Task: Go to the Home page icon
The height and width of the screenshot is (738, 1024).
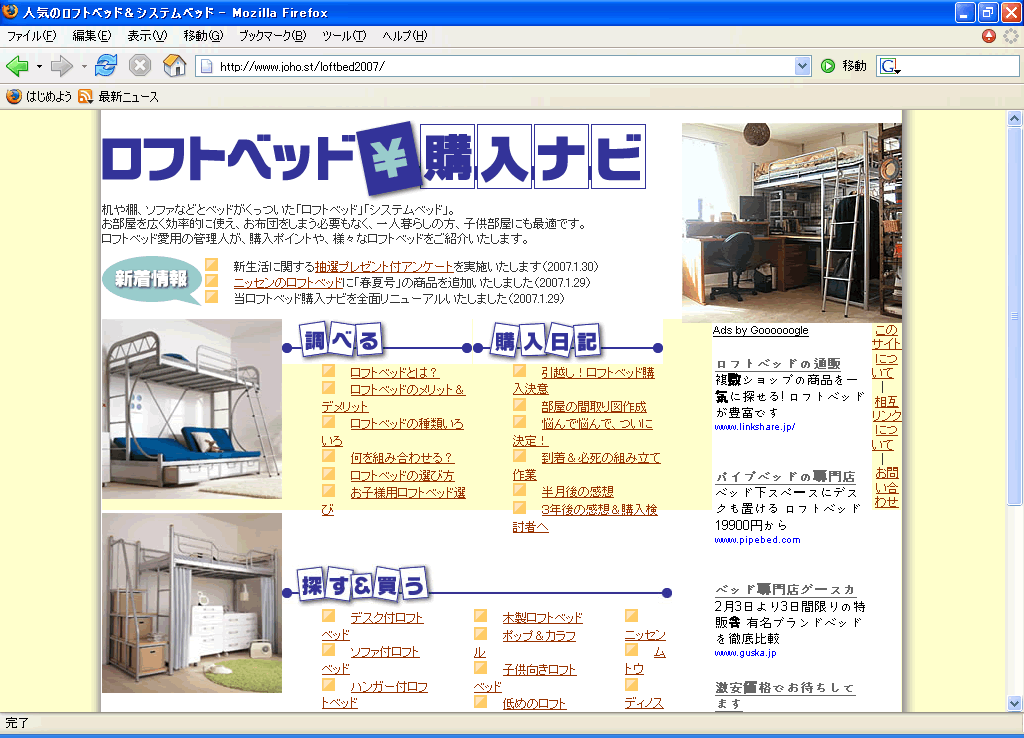Action: (174, 66)
